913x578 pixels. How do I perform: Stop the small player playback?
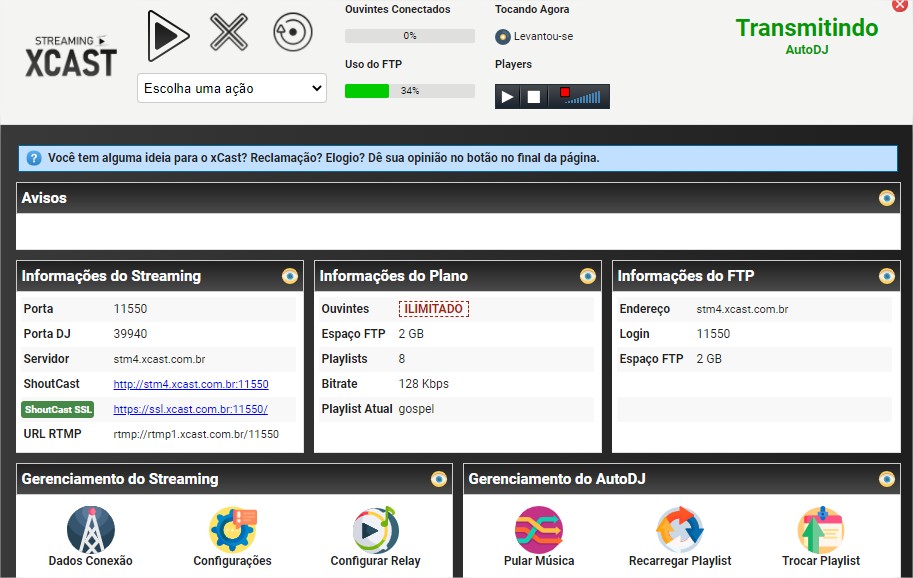pos(533,97)
